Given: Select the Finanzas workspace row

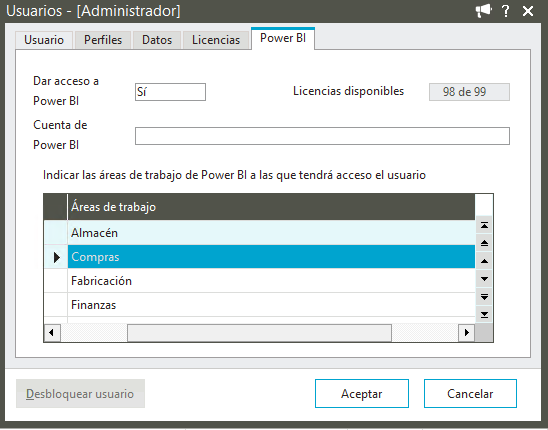Looking at the screenshot, I should tap(271, 305).
